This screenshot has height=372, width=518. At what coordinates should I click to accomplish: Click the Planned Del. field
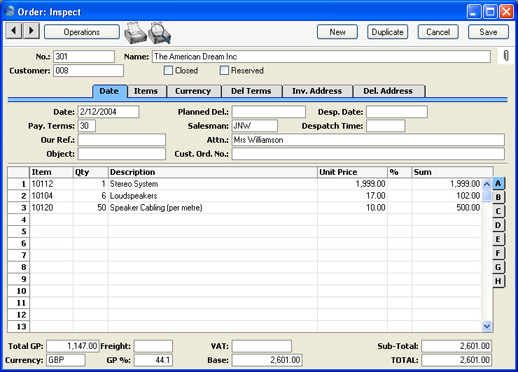coord(269,112)
